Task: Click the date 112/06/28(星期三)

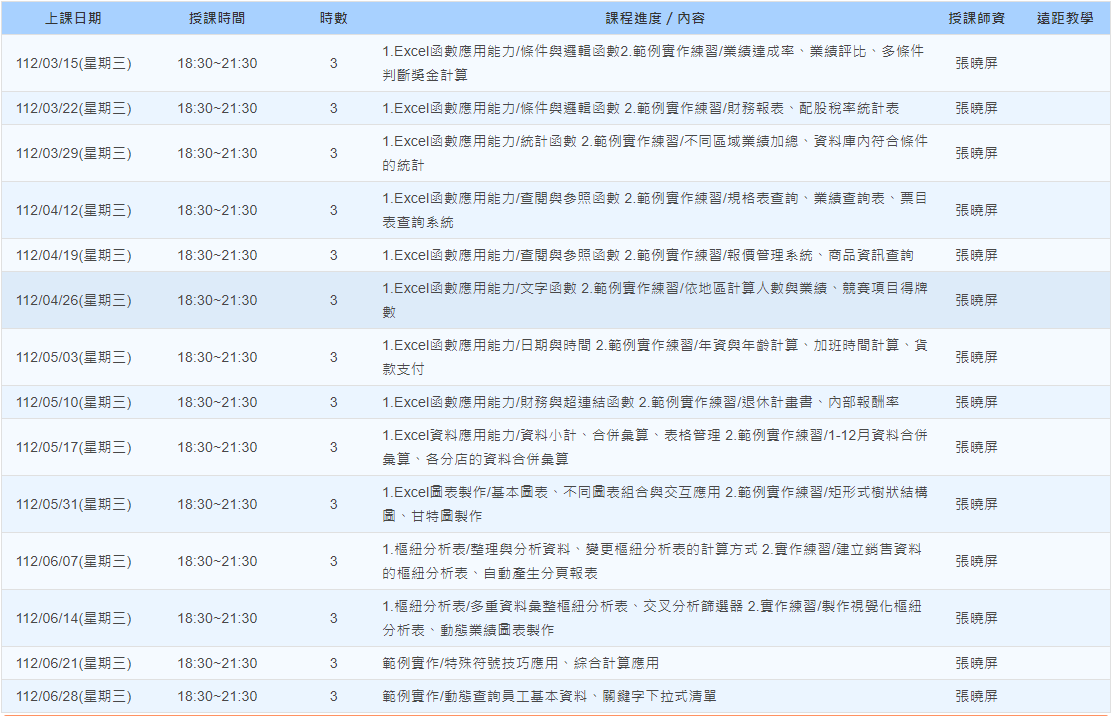Action: 74,696
